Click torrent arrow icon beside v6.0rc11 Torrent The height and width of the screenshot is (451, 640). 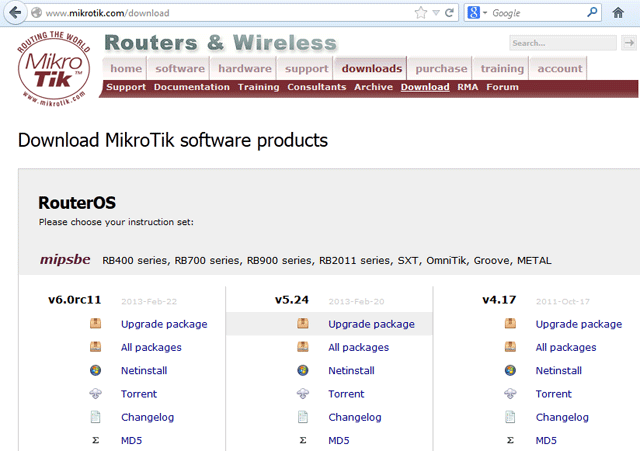[x=96, y=393]
